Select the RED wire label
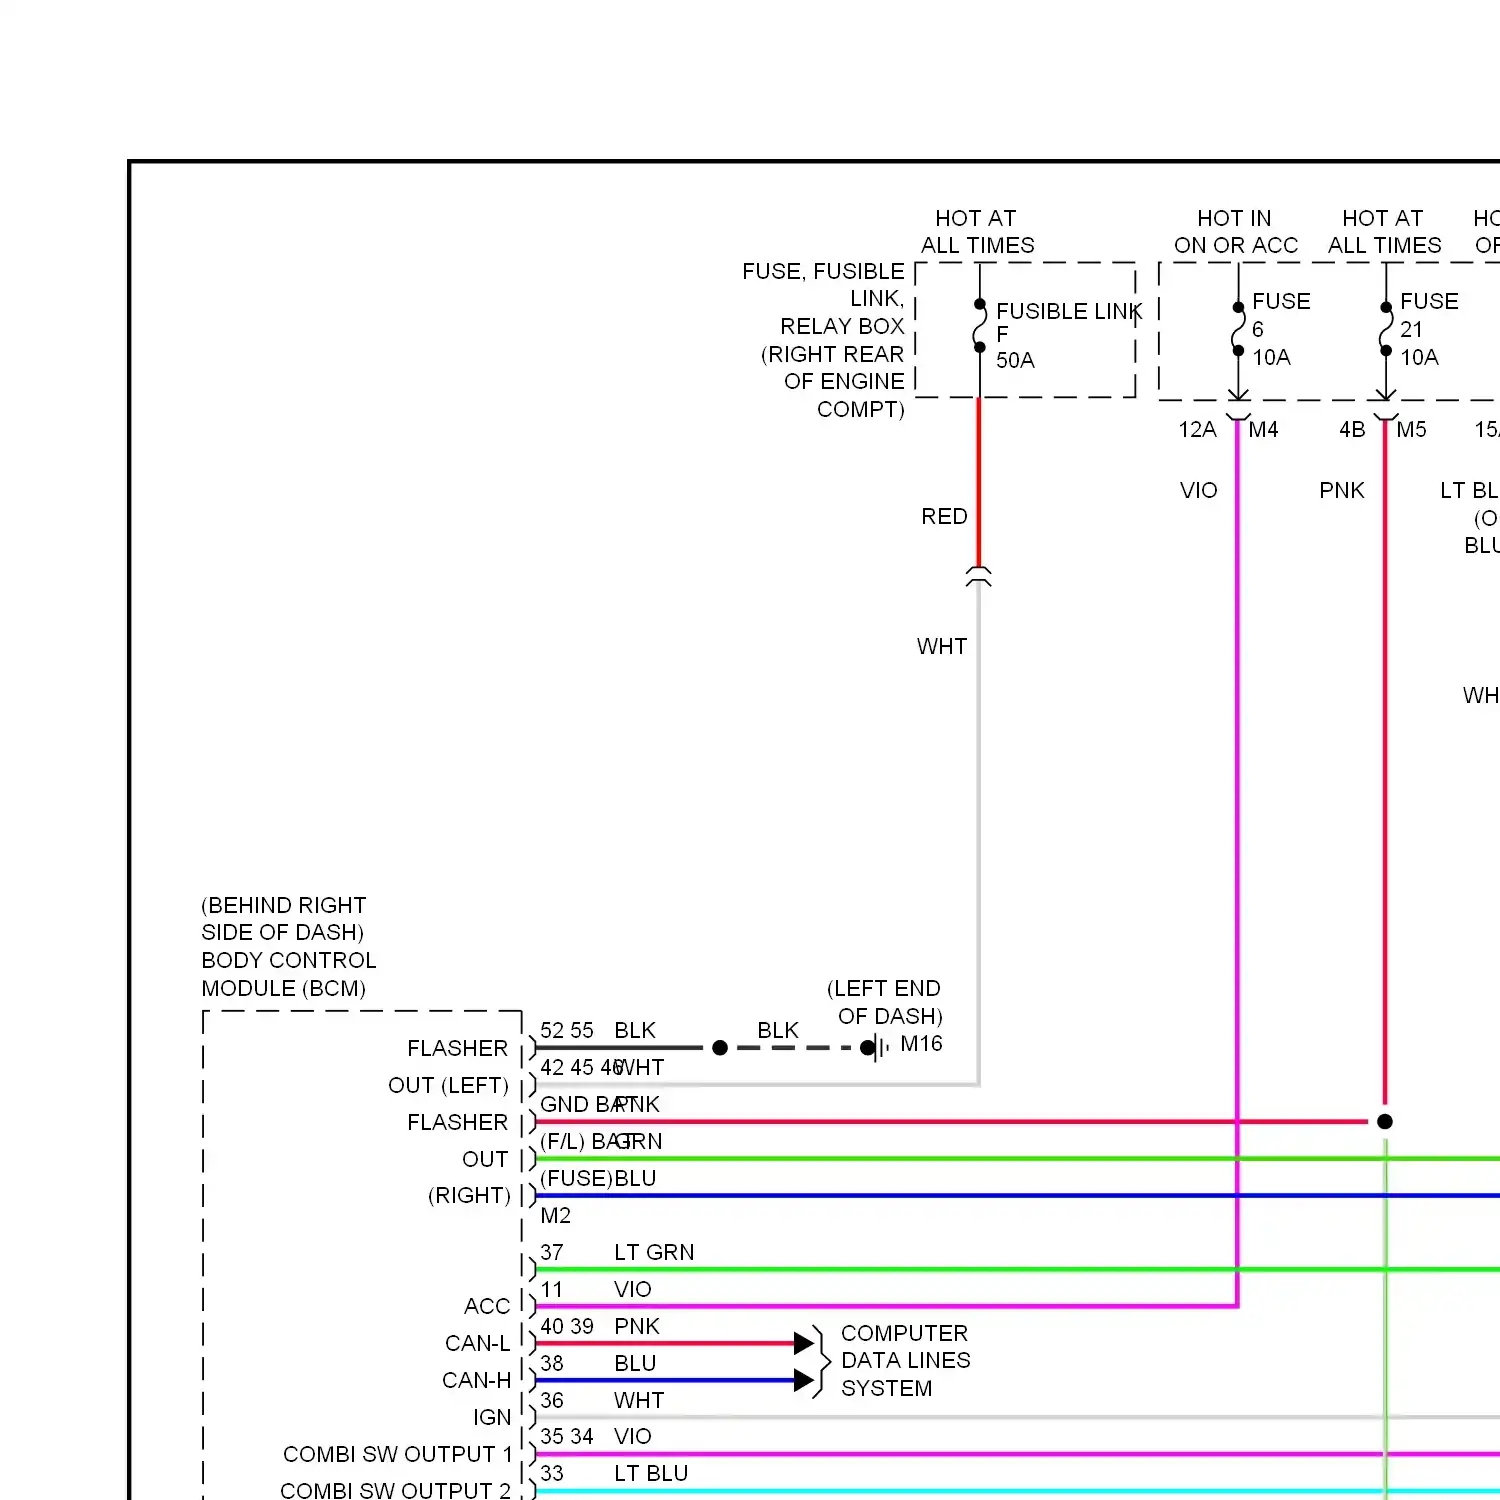The image size is (1500, 1500). click(944, 516)
